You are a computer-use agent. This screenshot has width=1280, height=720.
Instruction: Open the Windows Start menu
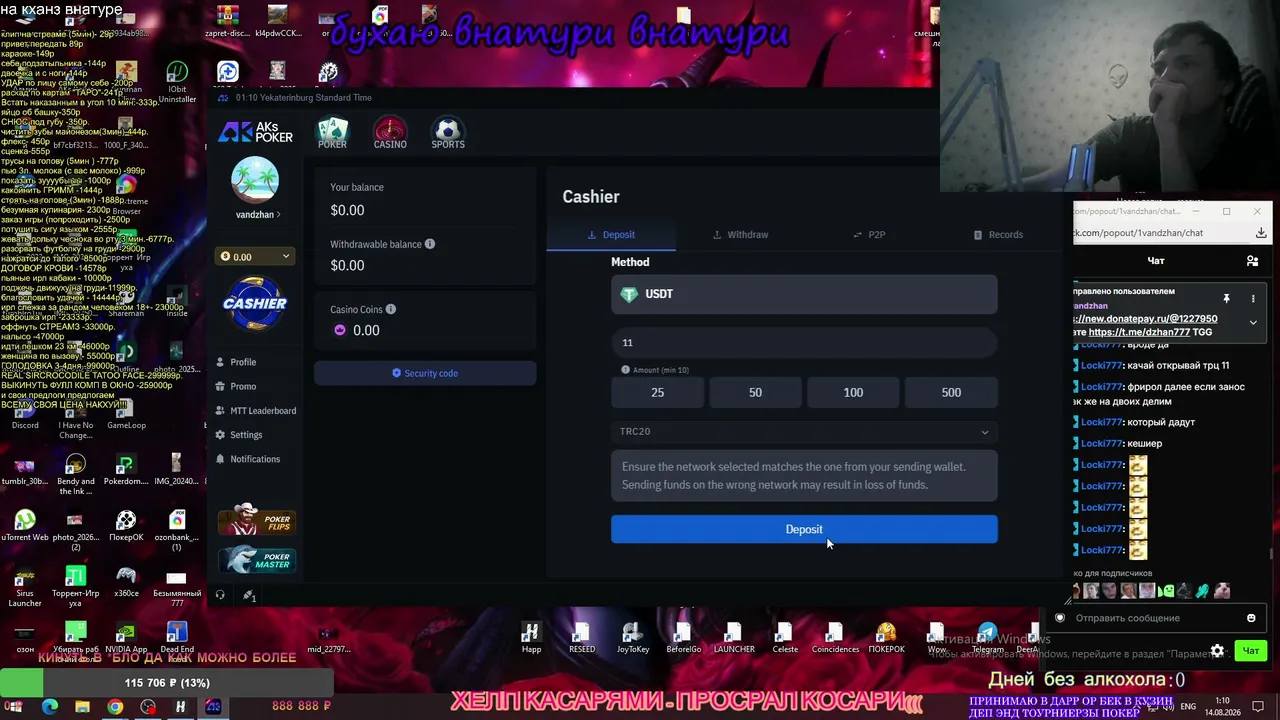[x=15, y=707]
